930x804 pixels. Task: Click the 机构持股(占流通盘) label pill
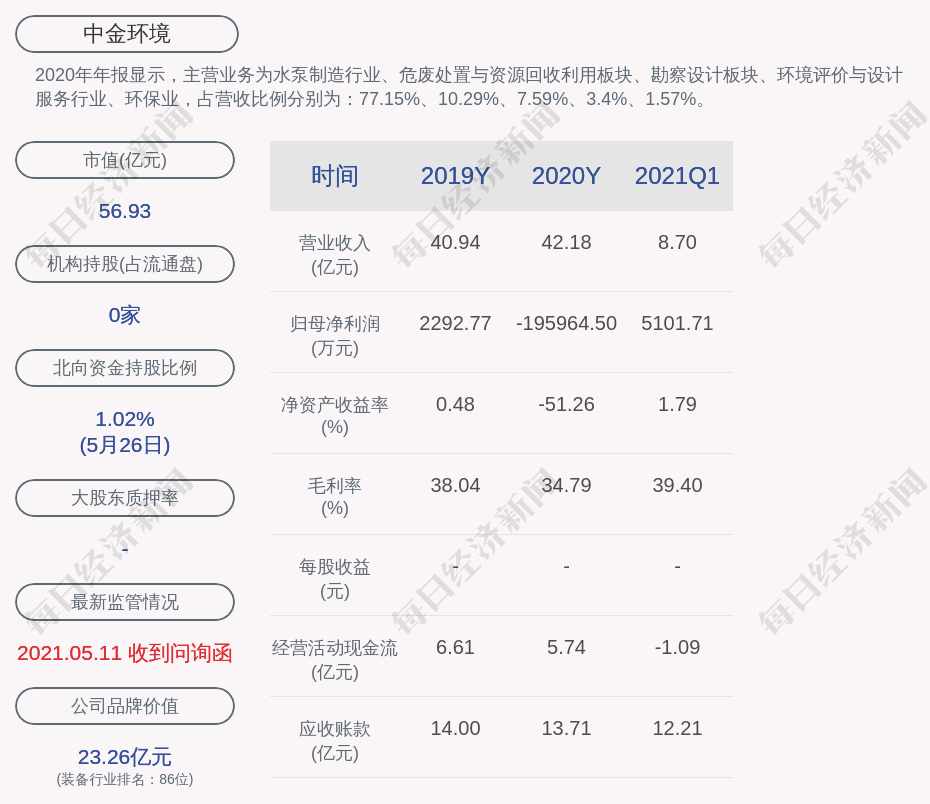125,264
